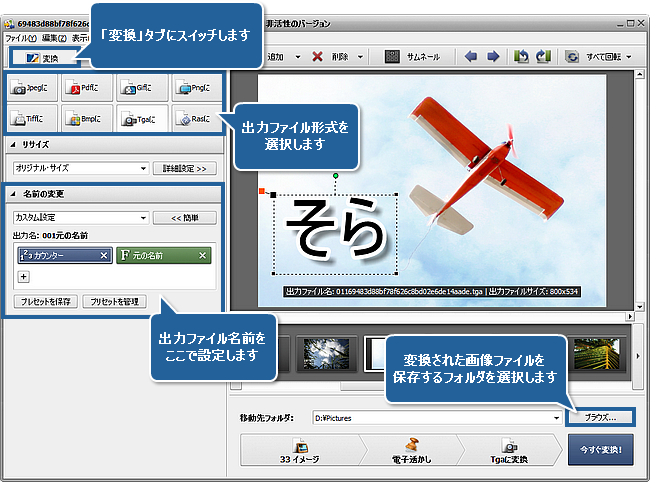The image size is (650, 483).
Task: Open the 編集 menu
Action: [54, 38]
